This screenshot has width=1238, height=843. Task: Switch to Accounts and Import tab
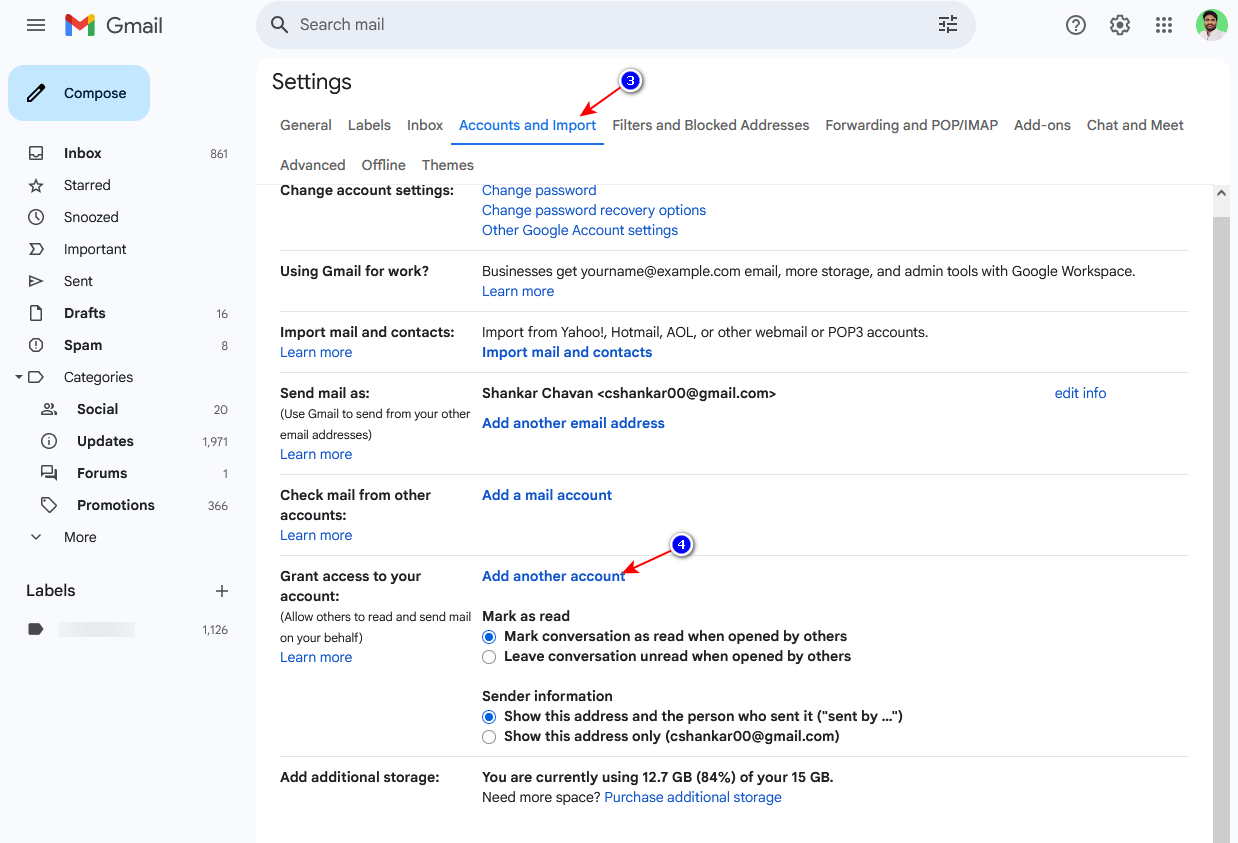[x=527, y=125]
